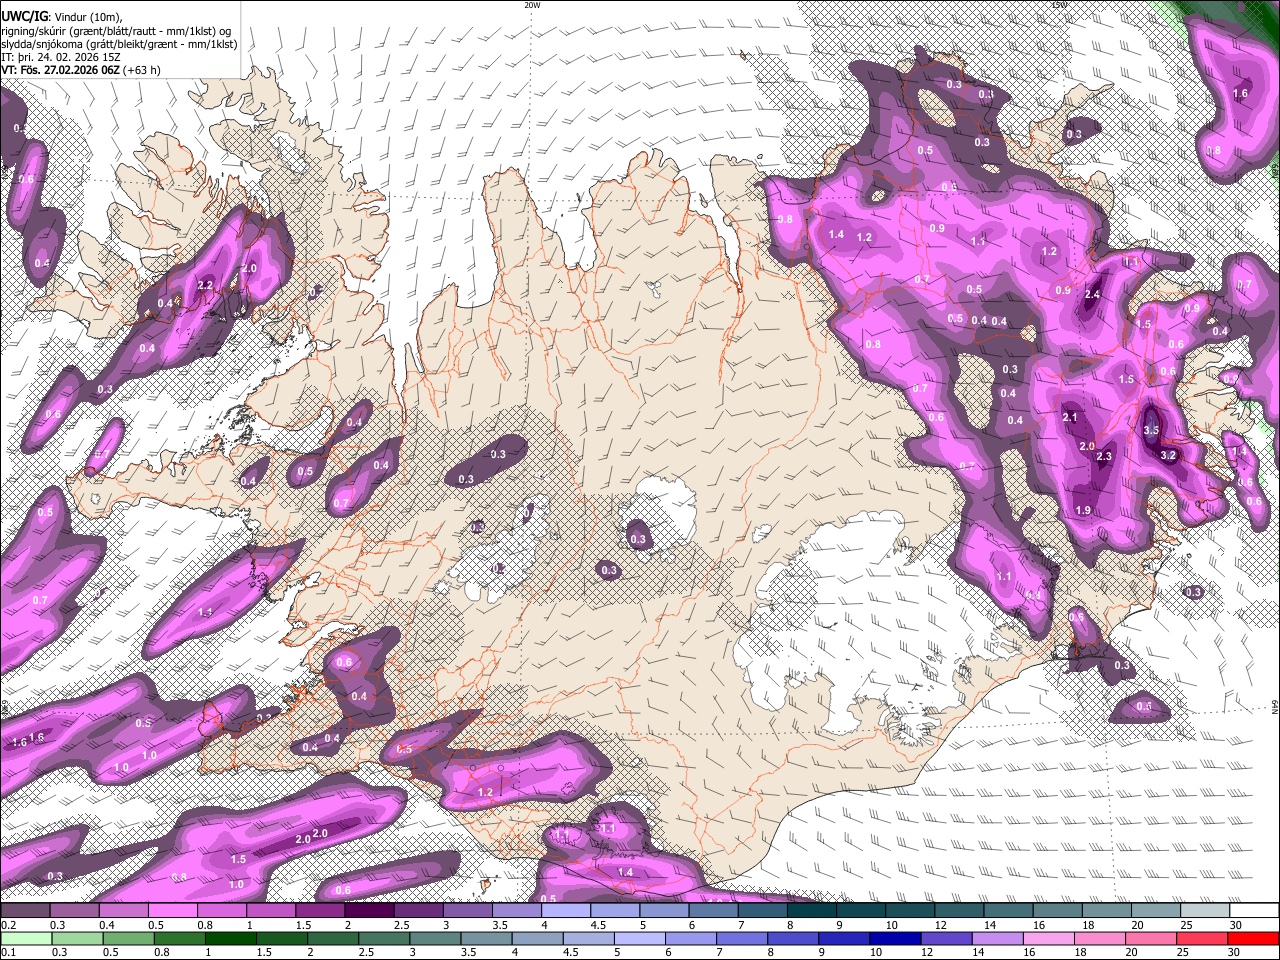This screenshot has width=1280, height=960.
Task: Click the 3.2 snowfall value on the map
Action: [1168, 455]
